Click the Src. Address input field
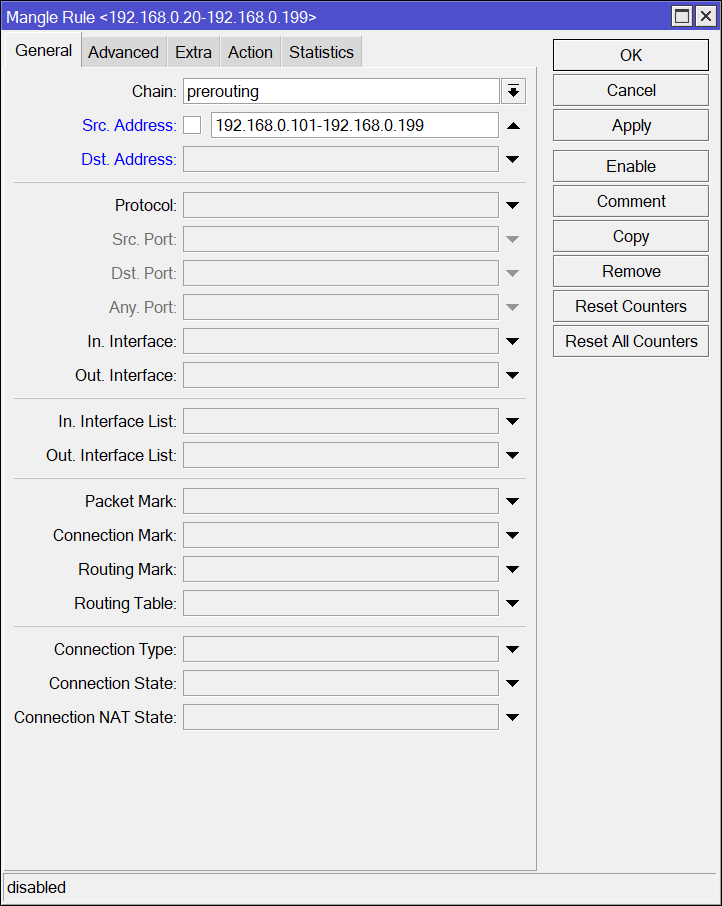 point(354,126)
